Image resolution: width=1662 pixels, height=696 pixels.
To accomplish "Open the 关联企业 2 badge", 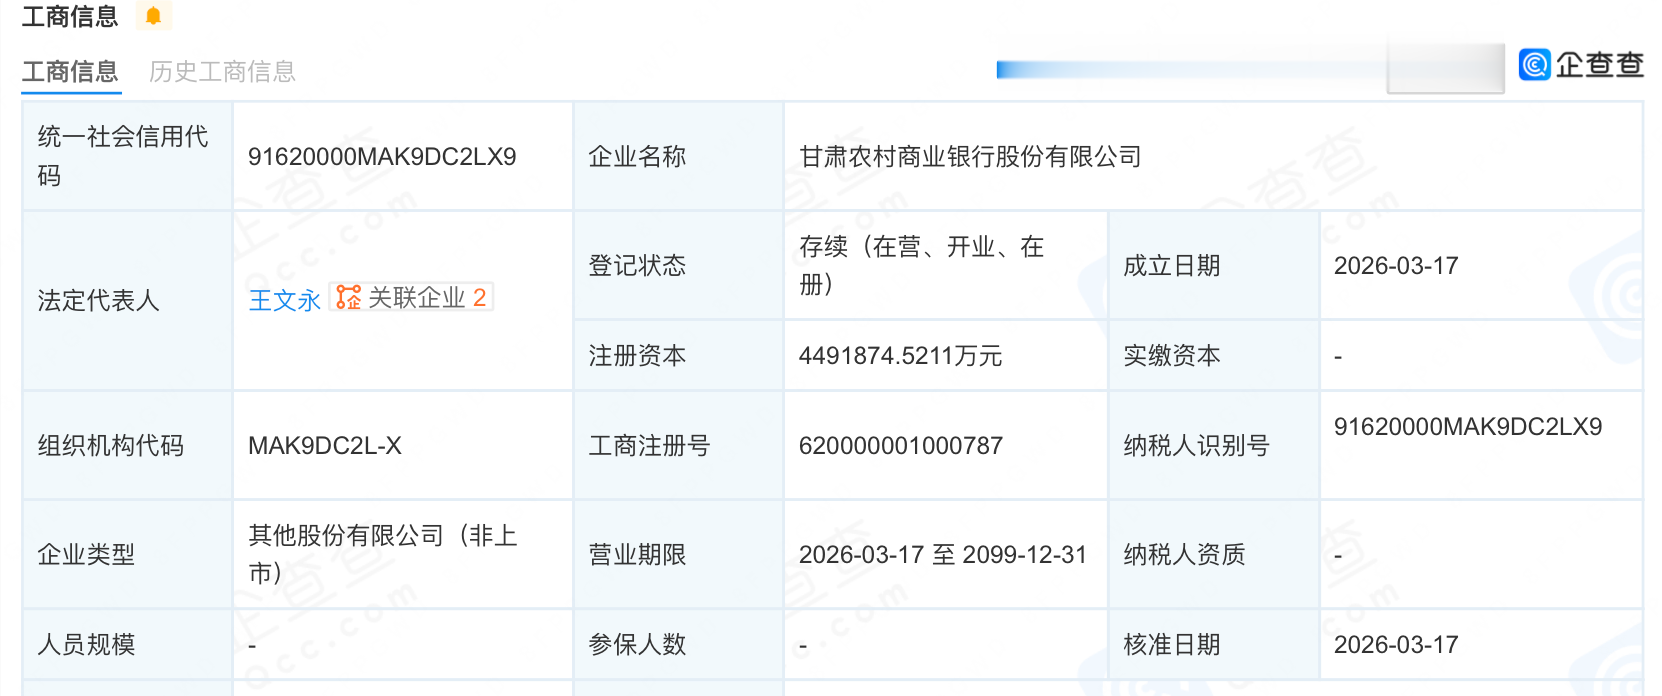I will [412, 297].
